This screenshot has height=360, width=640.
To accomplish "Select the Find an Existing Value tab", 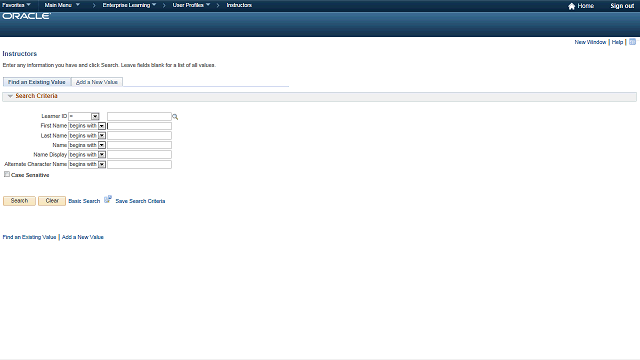I will point(37,82).
